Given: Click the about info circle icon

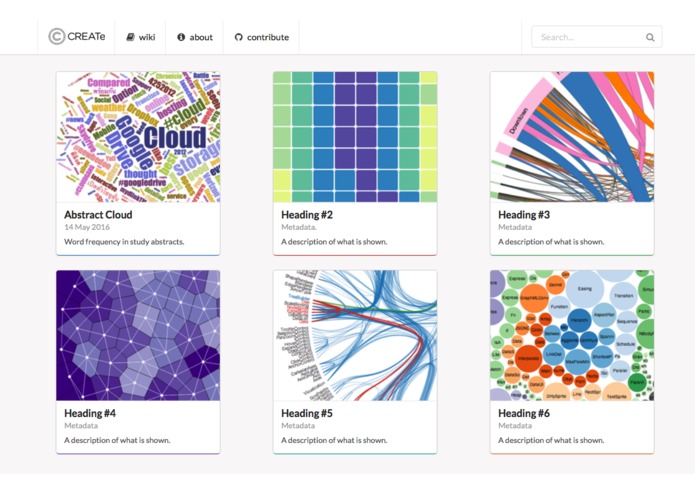Looking at the screenshot, I should click(181, 37).
